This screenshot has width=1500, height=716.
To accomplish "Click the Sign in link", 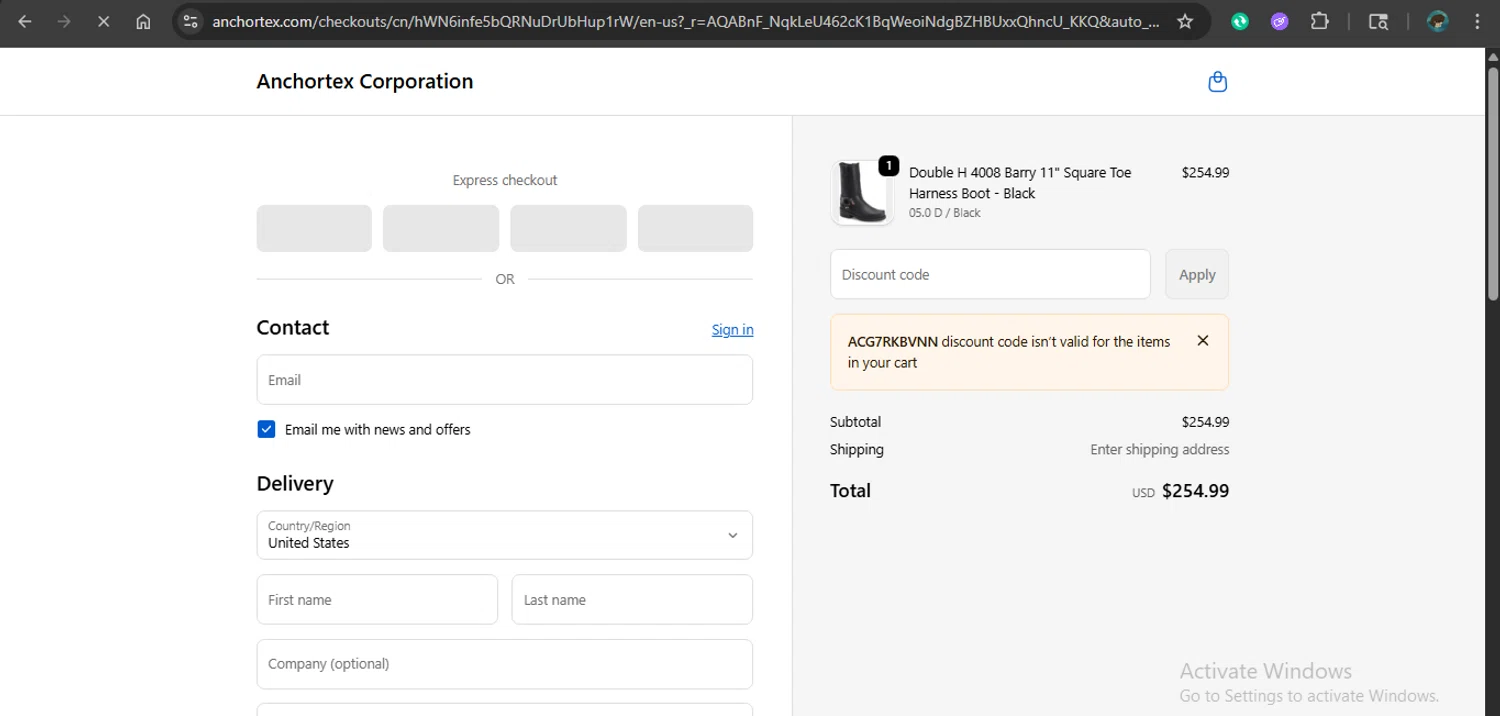I will [732, 330].
